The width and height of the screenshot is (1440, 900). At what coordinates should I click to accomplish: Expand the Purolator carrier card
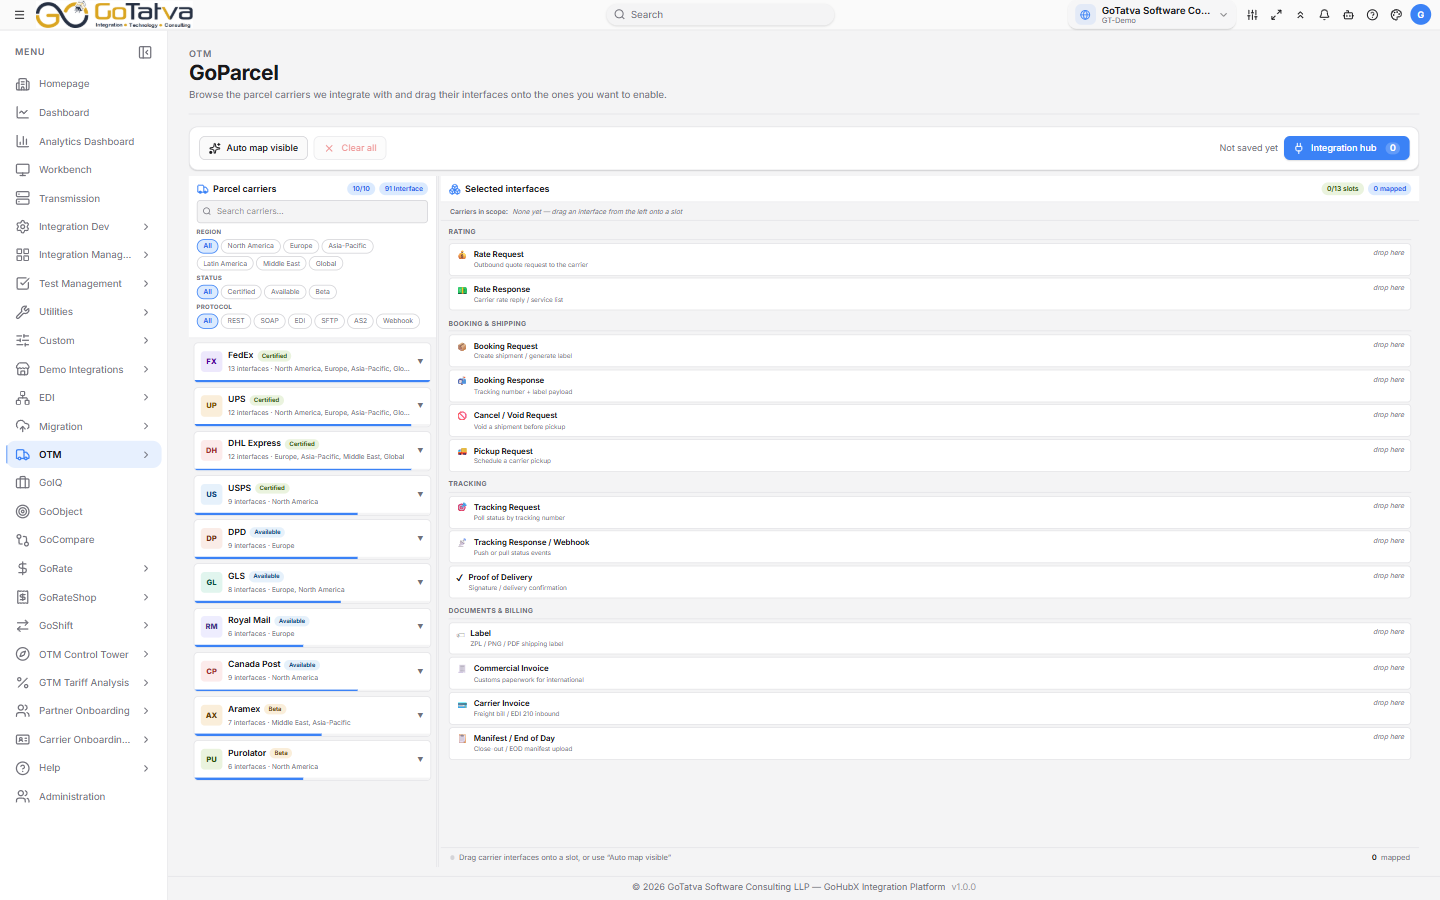(x=420, y=759)
